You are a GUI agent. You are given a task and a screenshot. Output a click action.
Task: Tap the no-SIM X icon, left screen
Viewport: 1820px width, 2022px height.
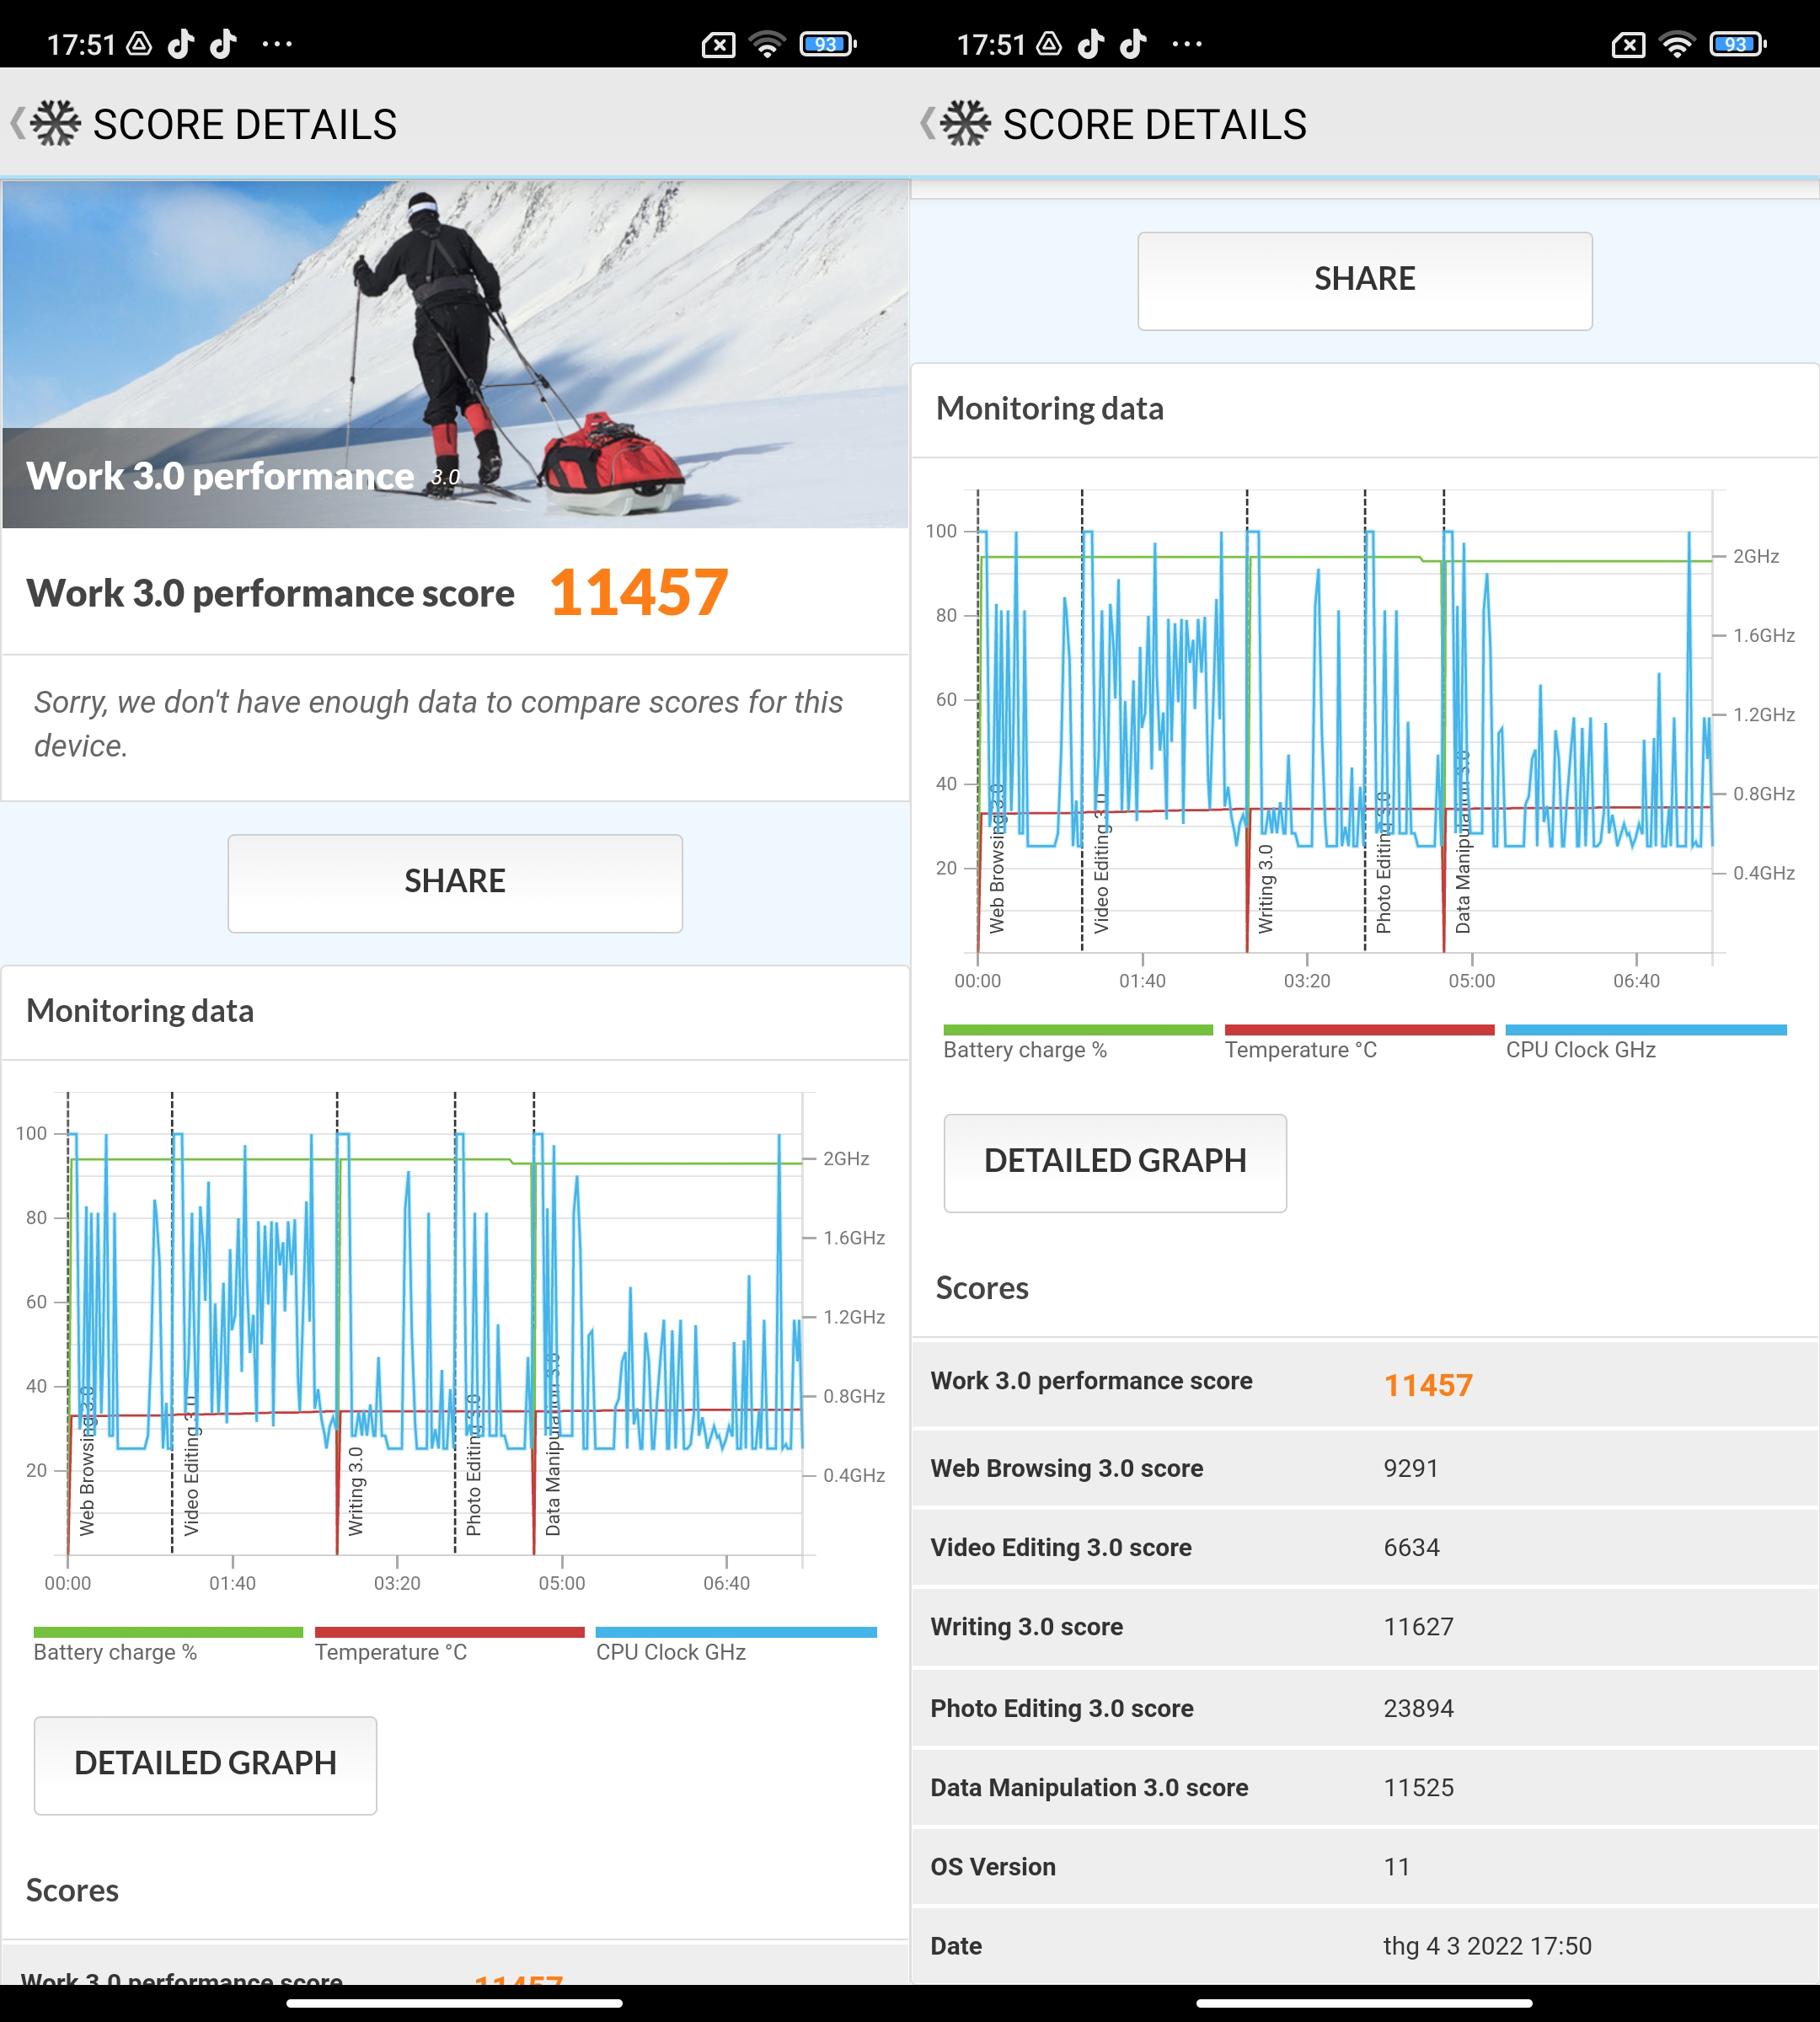pyautogui.click(x=719, y=44)
